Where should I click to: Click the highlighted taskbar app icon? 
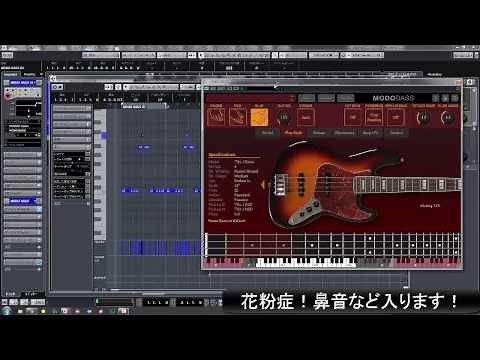(x=123, y=311)
